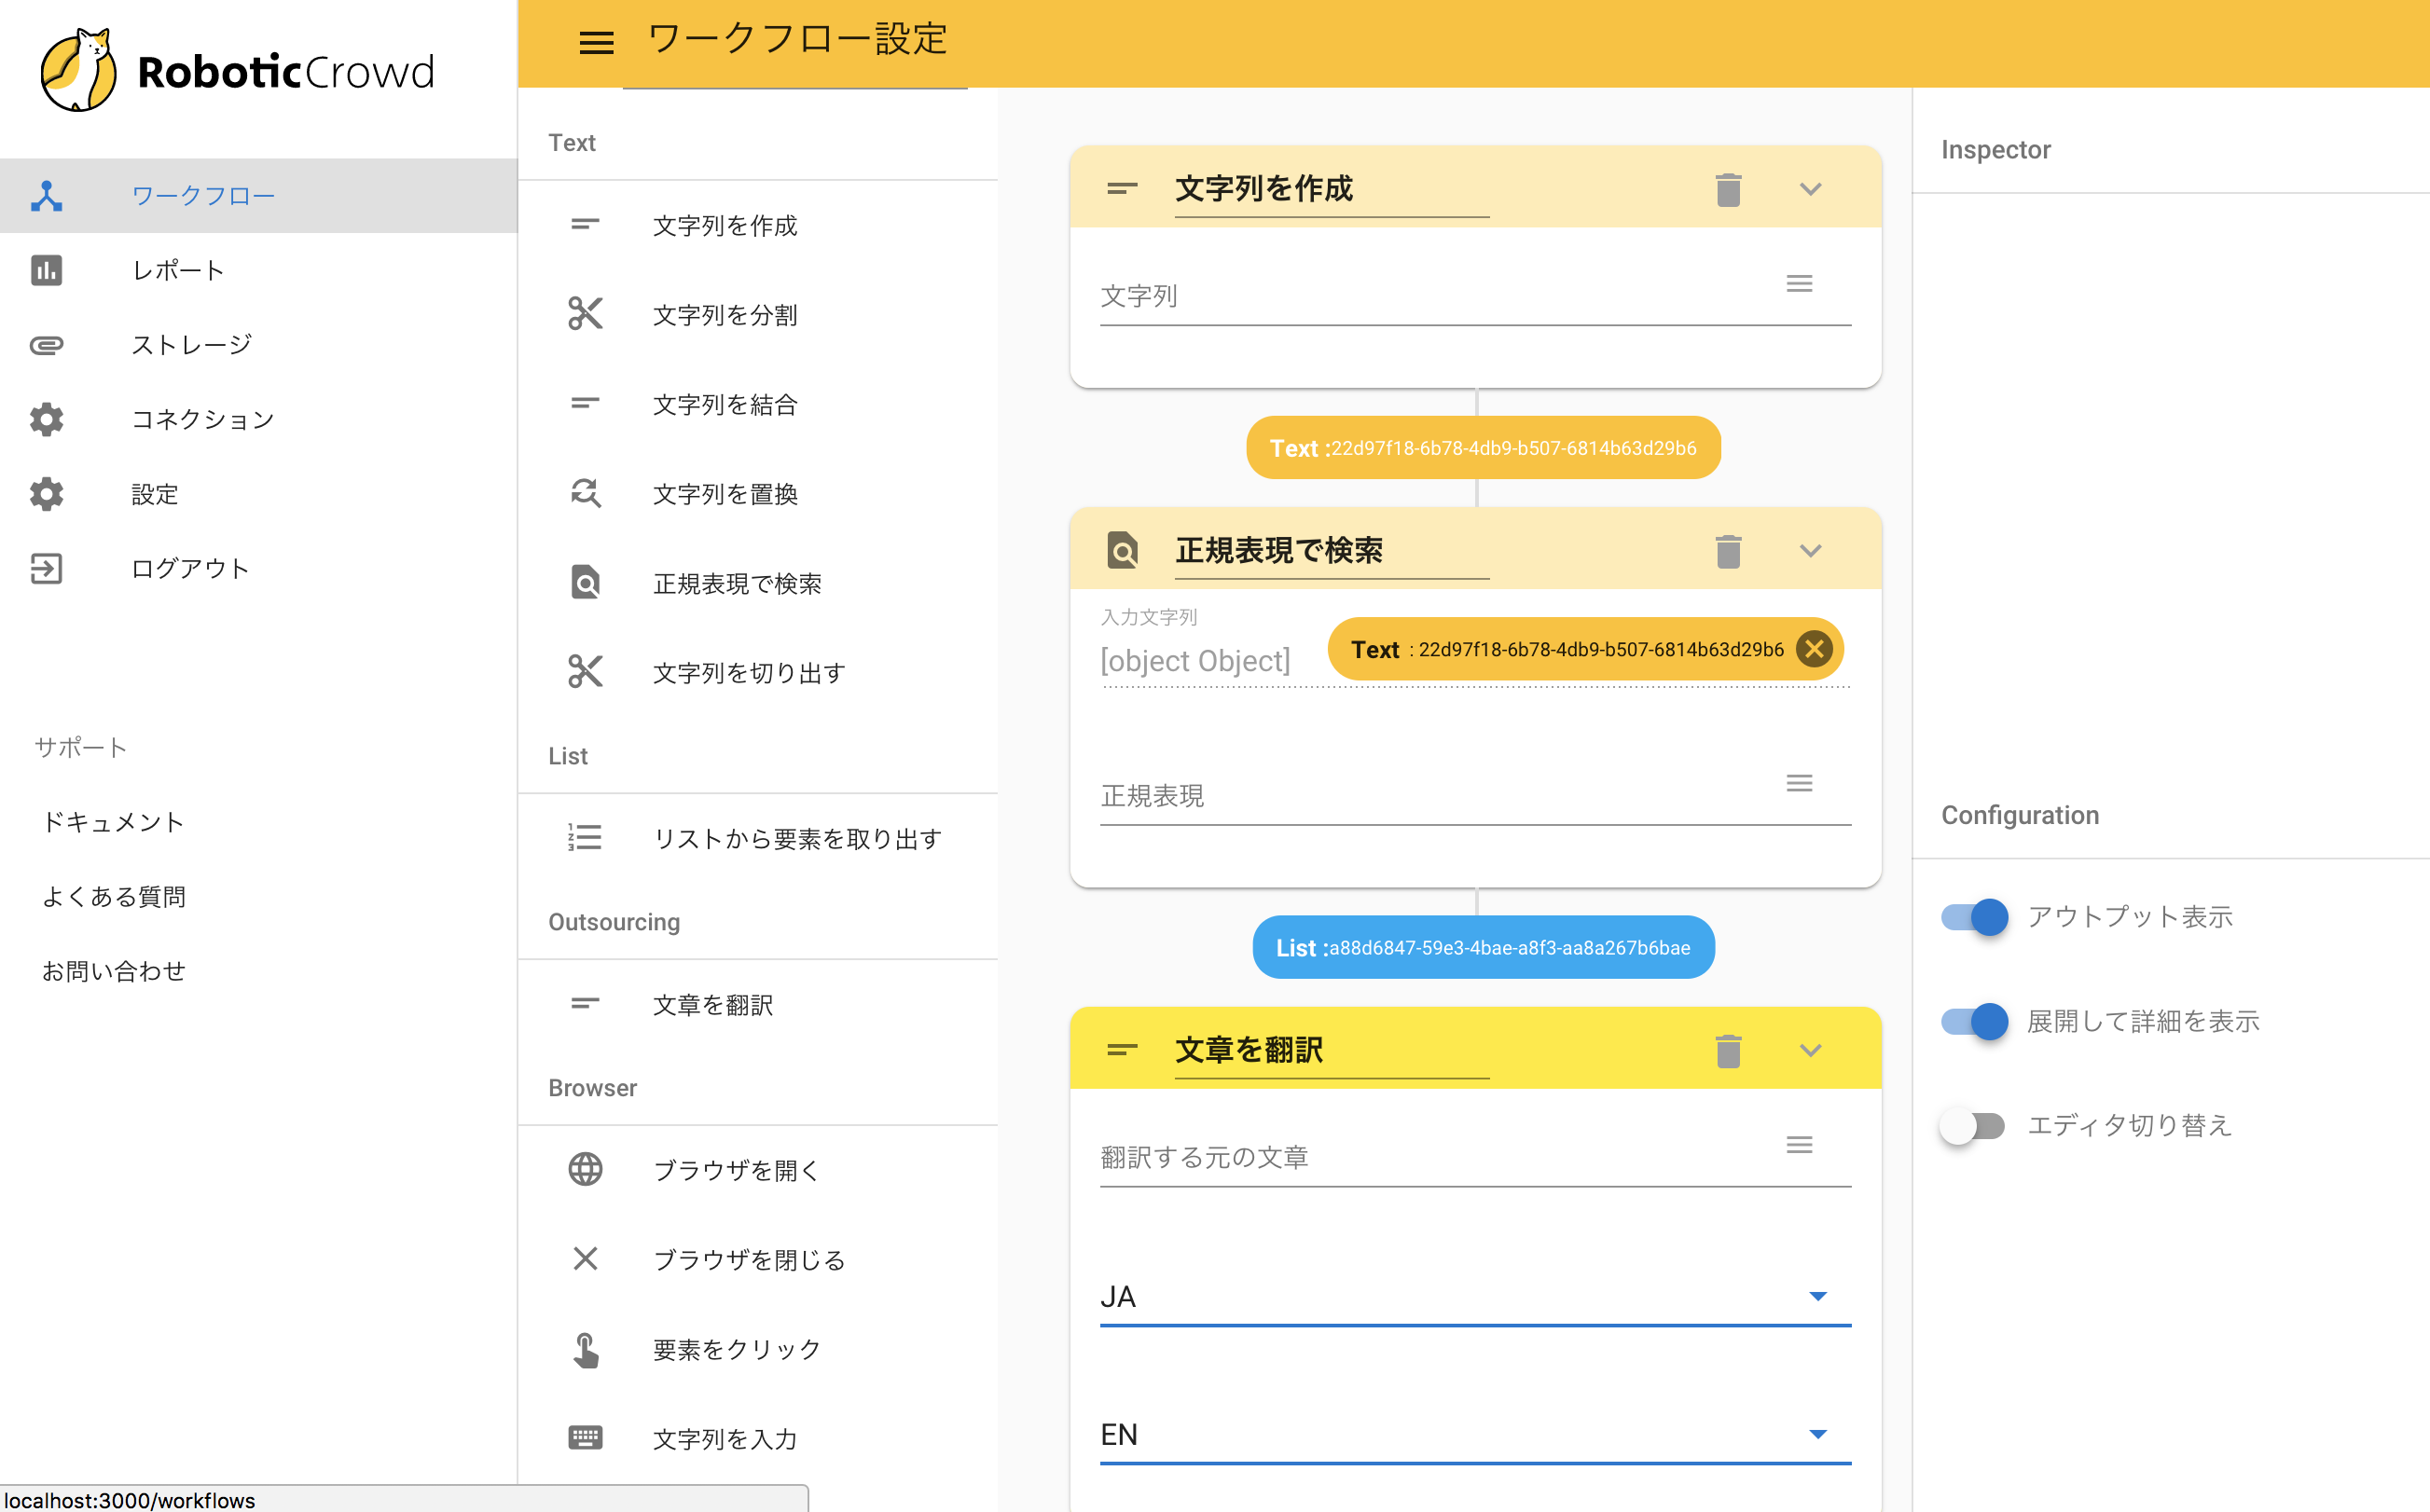Click the blue List output chip
The width and height of the screenshot is (2430, 1512).
1483,947
